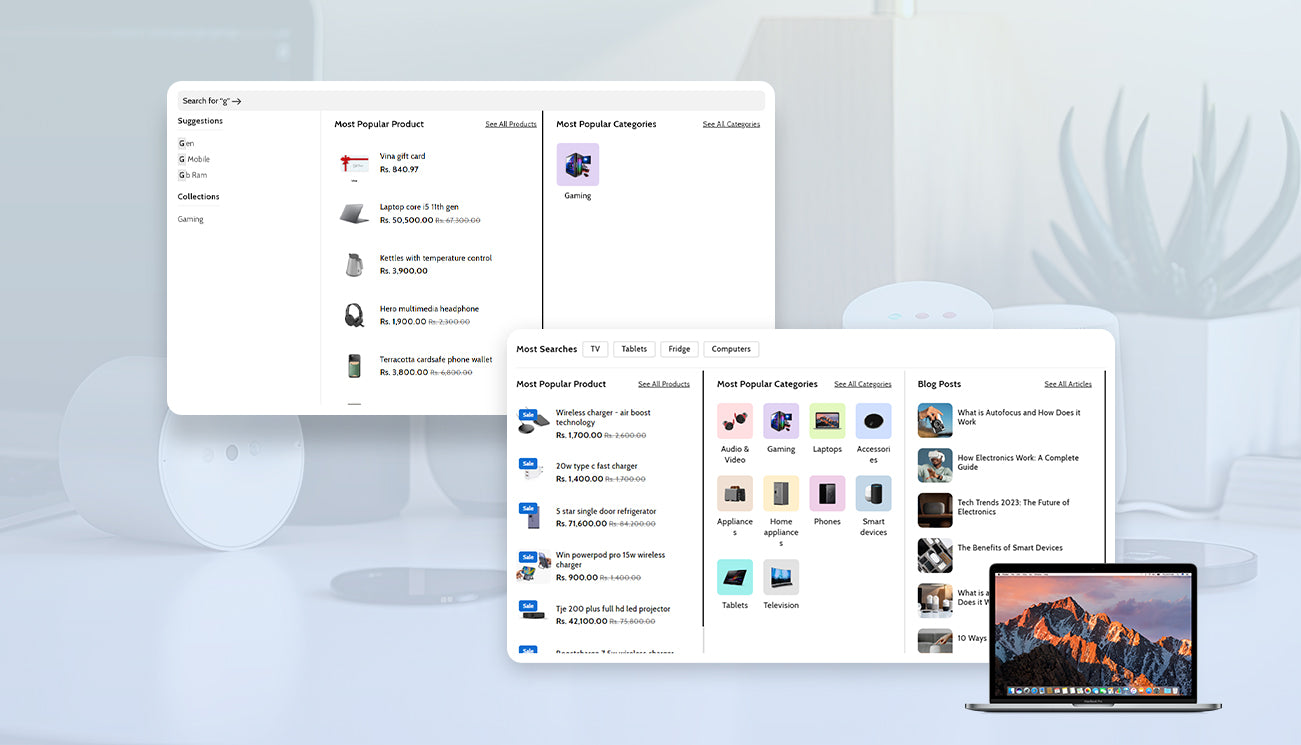Open the Audio & Video category icon
1301x745 pixels.
click(735, 421)
